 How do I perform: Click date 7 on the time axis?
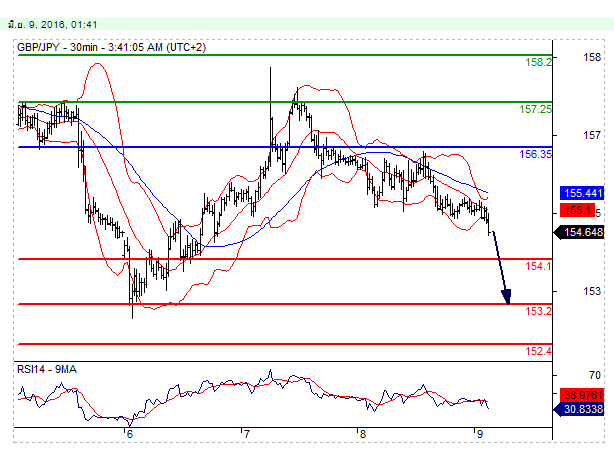click(246, 434)
